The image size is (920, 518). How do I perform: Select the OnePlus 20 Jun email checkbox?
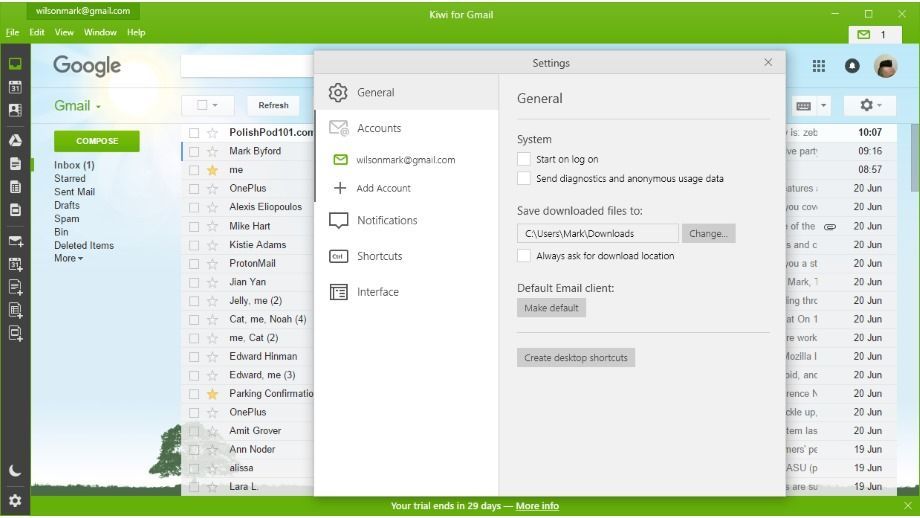coord(194,189)
